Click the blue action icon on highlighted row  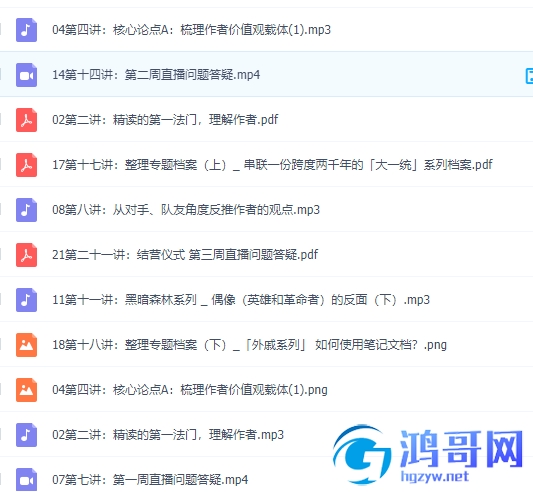[529, 75]
